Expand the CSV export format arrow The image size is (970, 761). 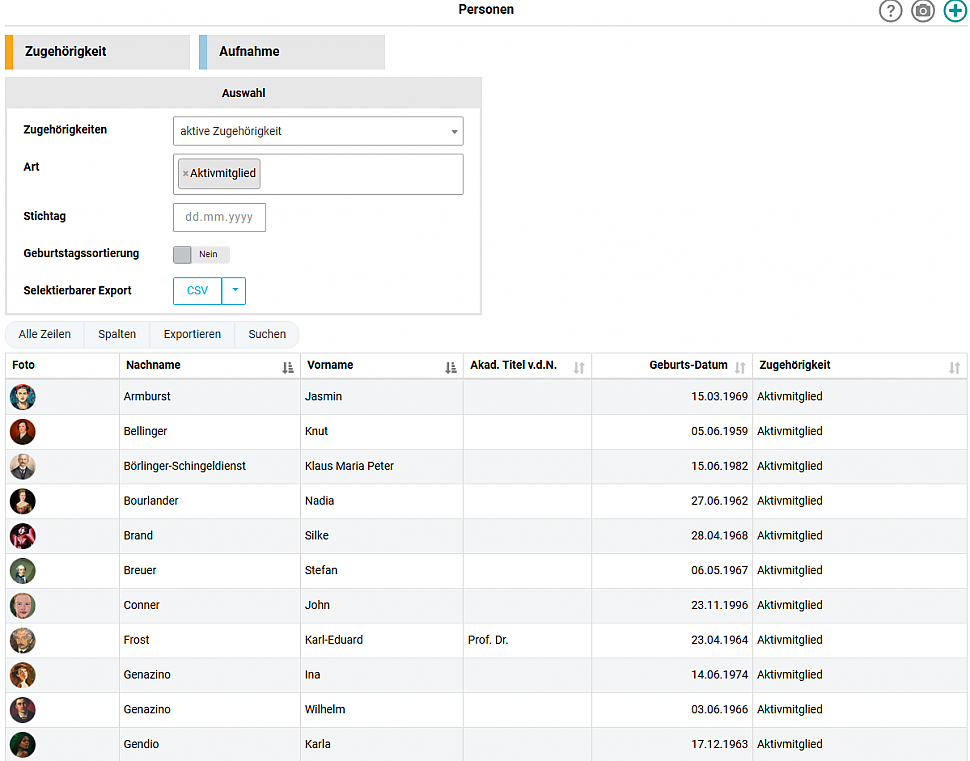[x=234, y=291]
